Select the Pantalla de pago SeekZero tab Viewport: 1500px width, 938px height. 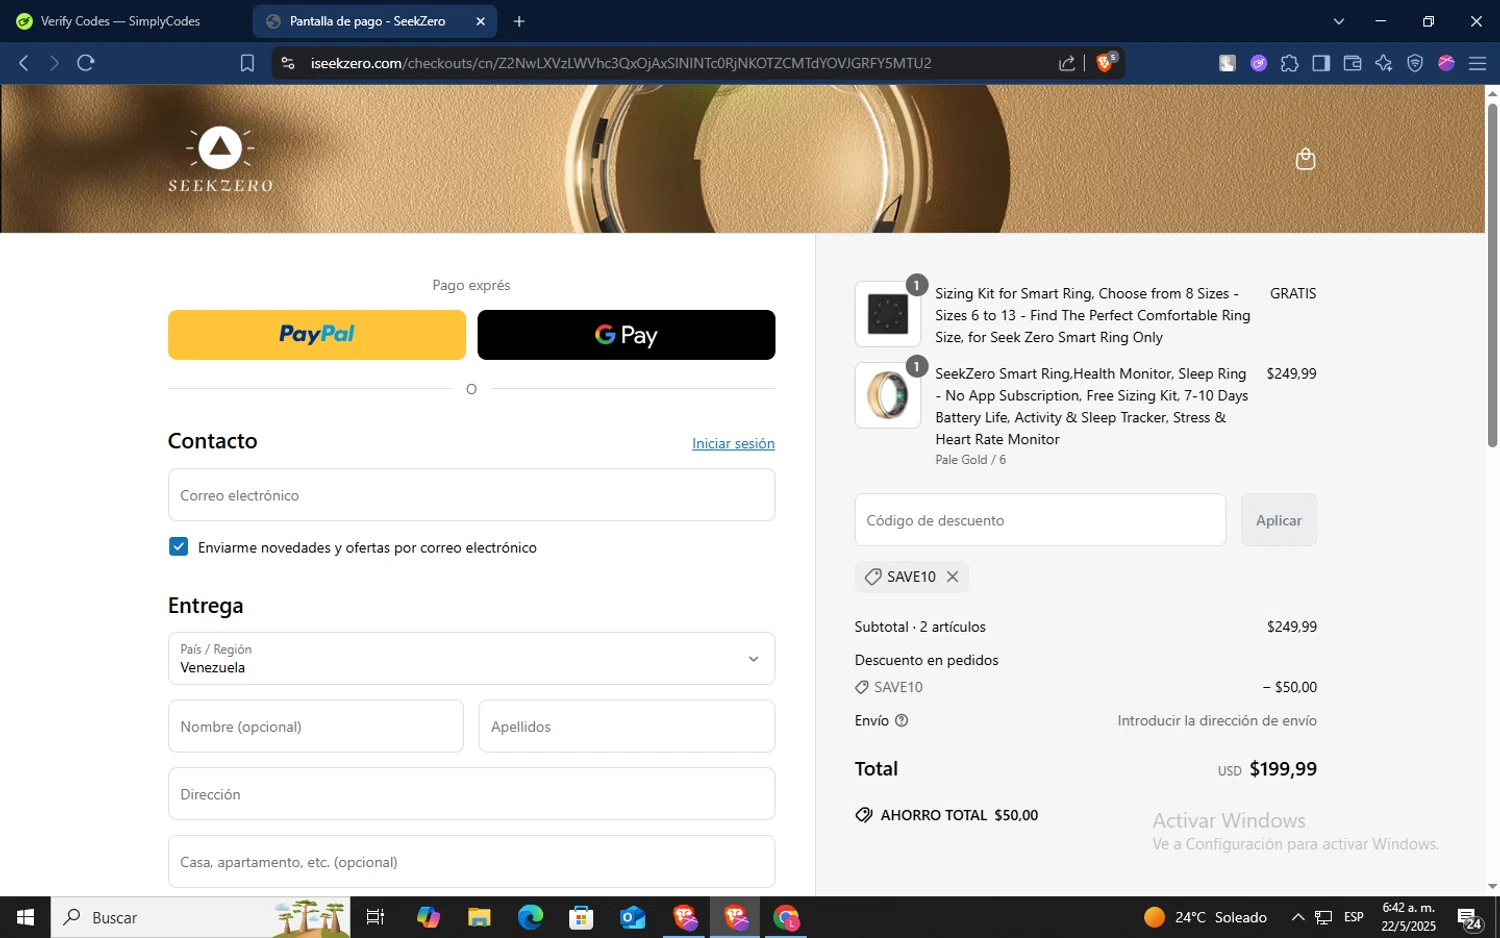375,21
